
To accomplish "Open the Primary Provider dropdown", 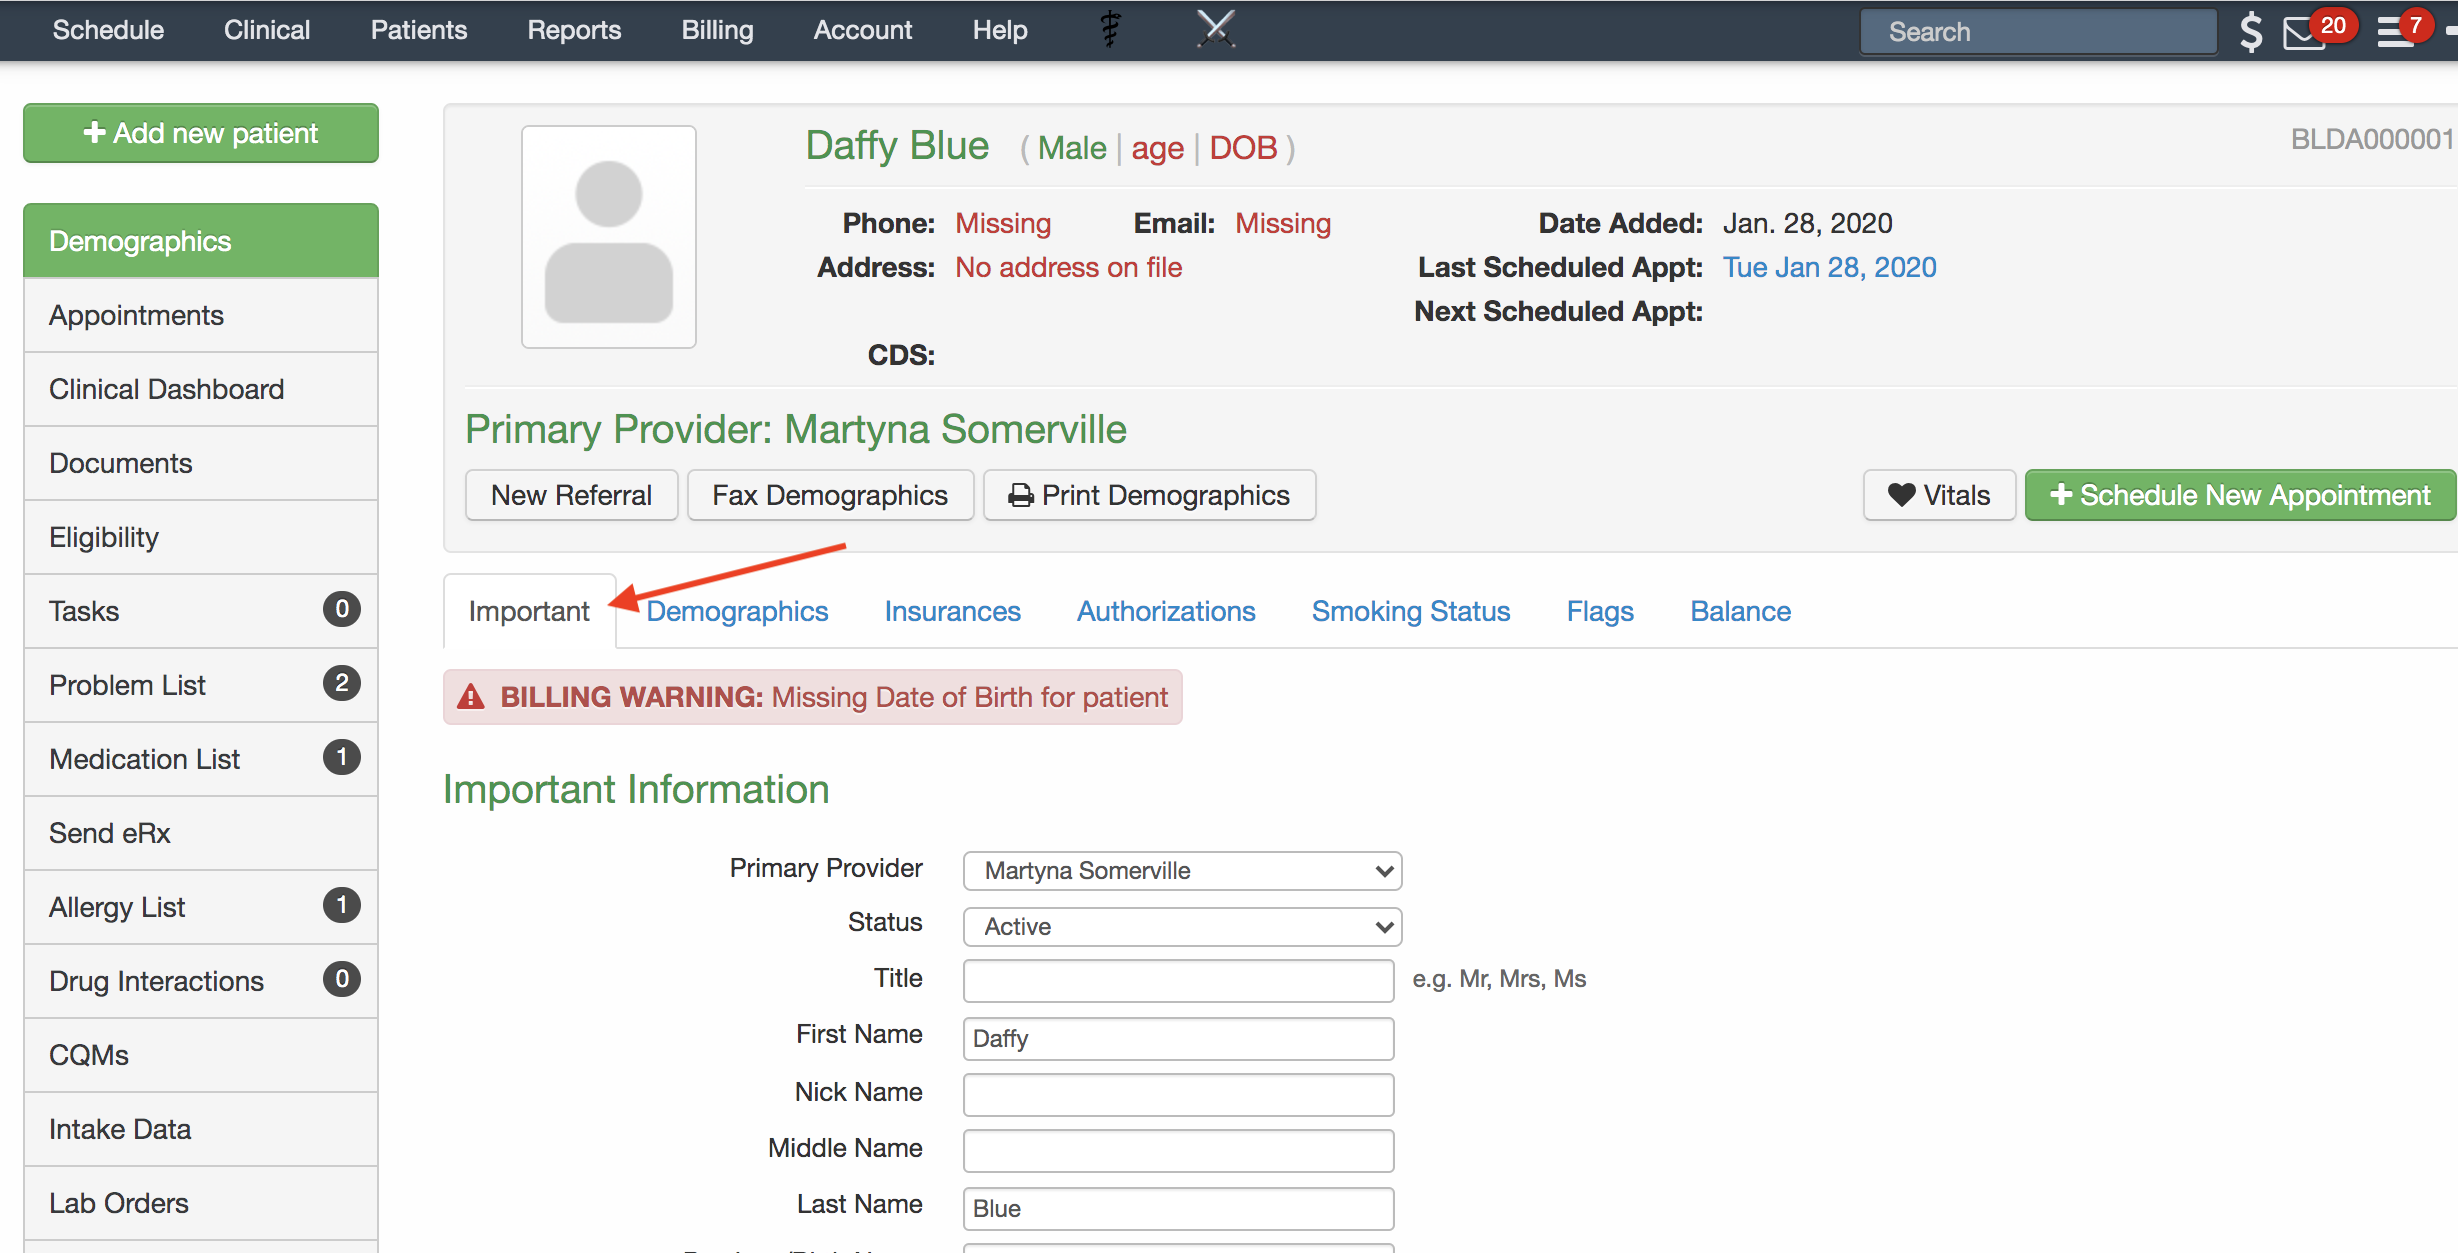I will [x=1182, y=870].
